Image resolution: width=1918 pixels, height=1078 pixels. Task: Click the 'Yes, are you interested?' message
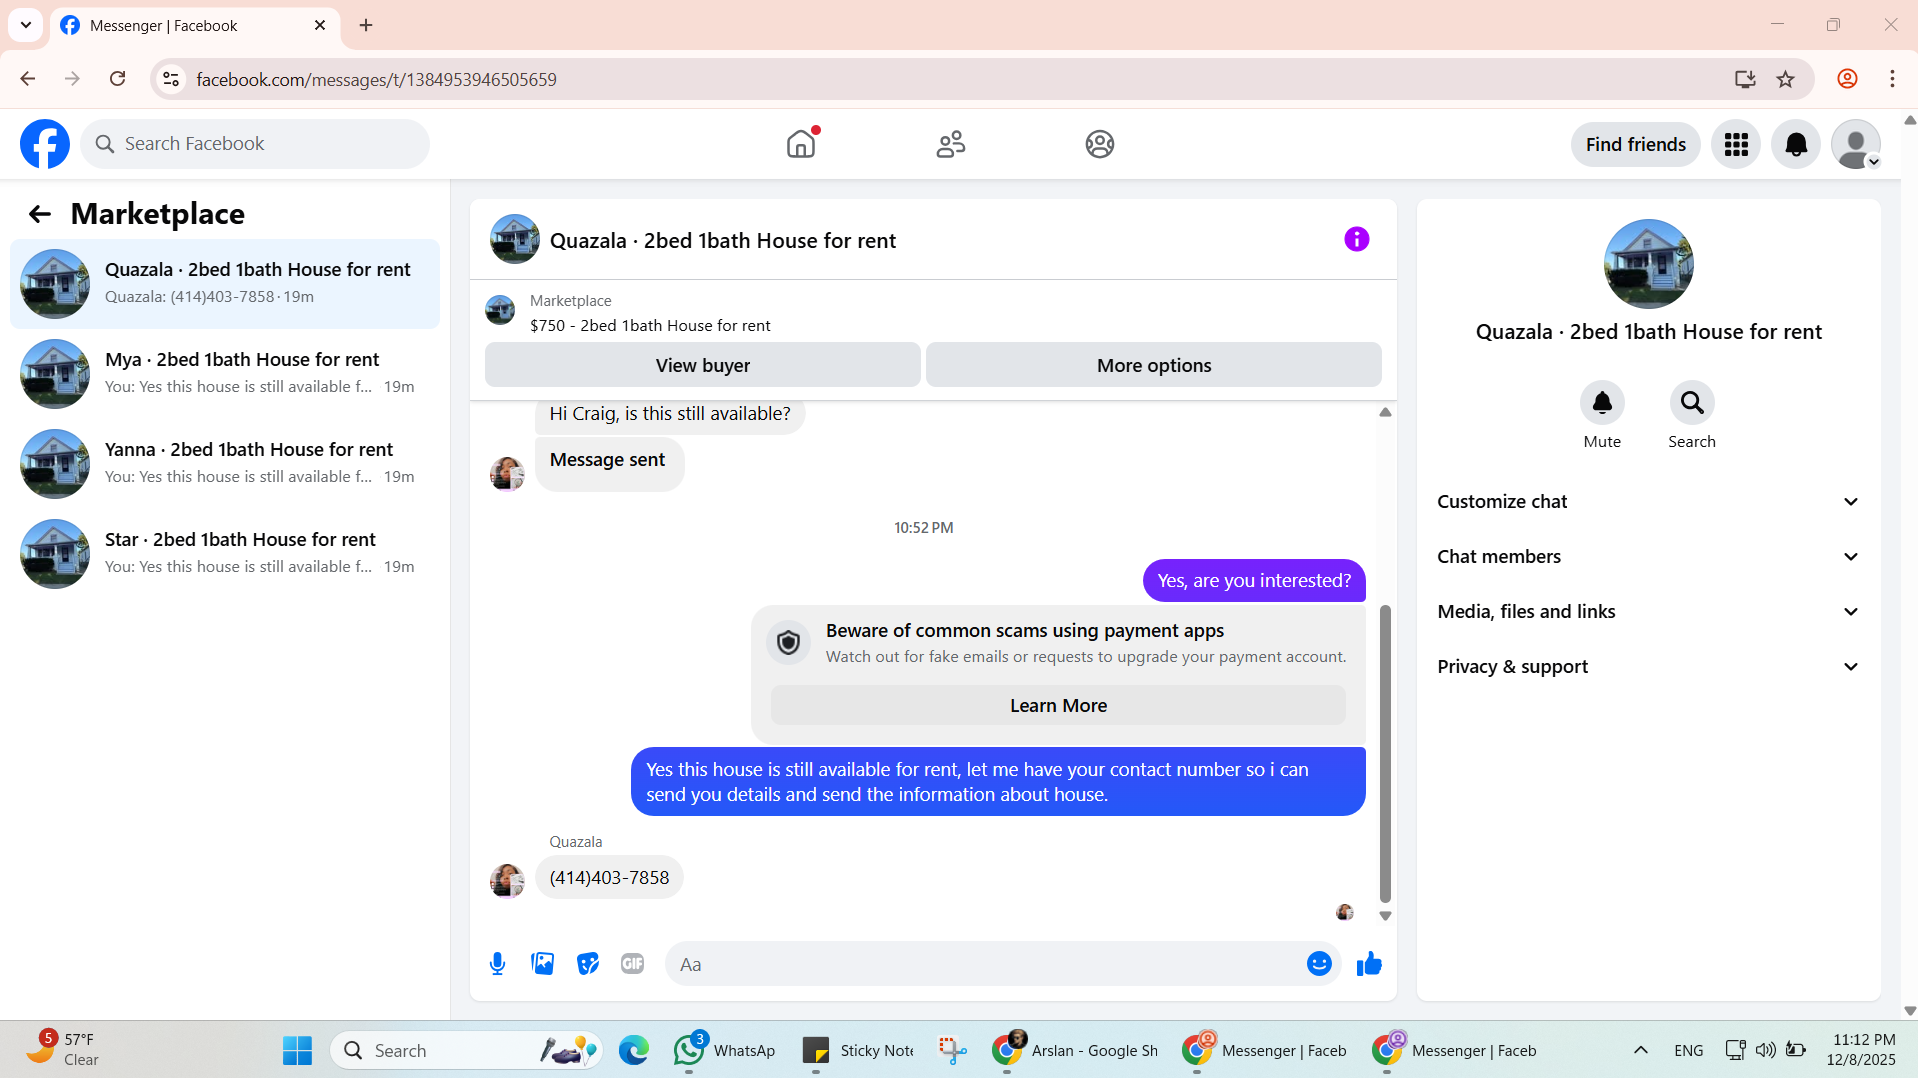[x=1254, y=581]
